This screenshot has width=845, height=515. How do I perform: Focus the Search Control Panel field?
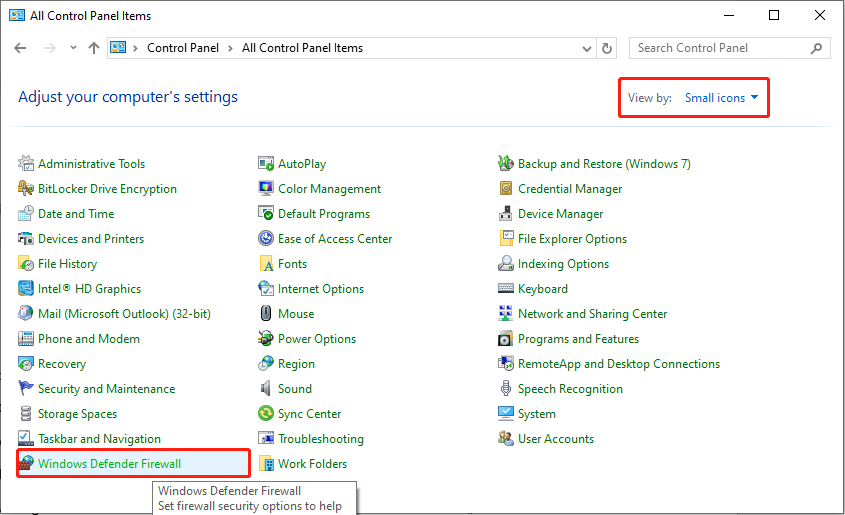[x=730, y=48]
